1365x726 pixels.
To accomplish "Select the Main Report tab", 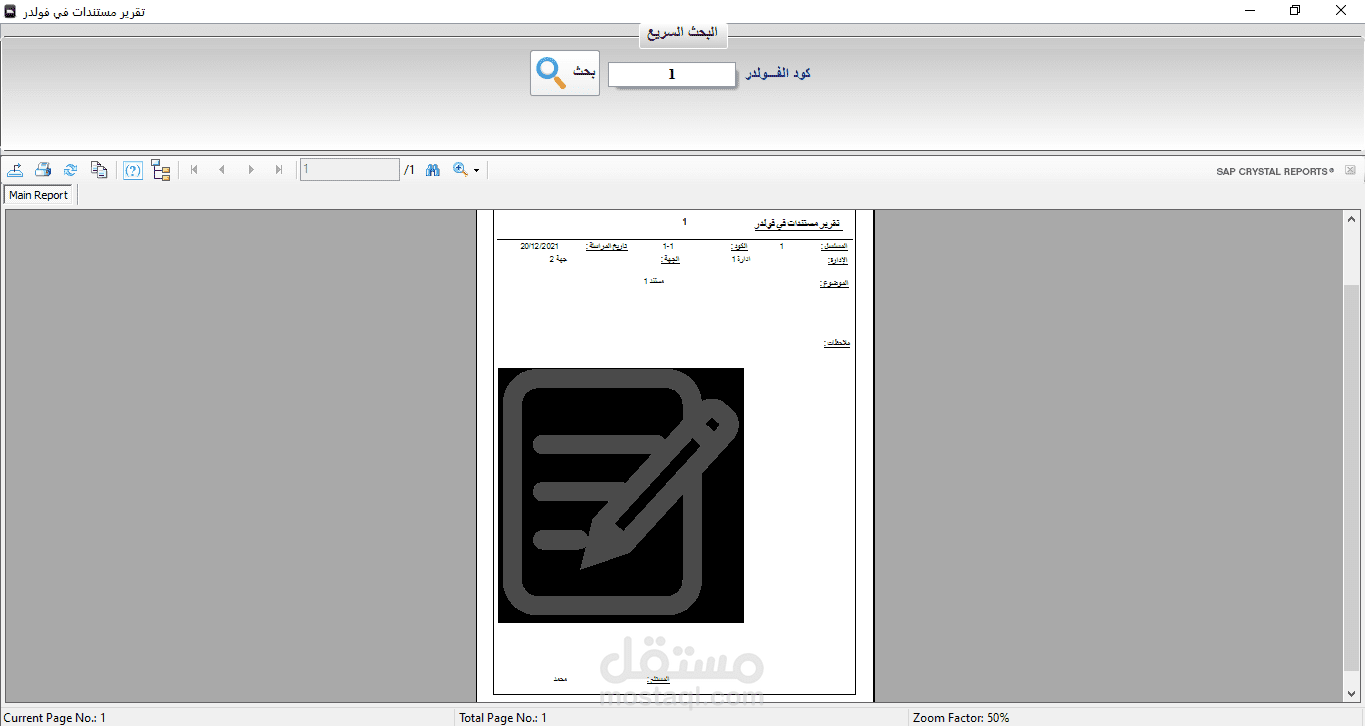I will coord(39,195).
